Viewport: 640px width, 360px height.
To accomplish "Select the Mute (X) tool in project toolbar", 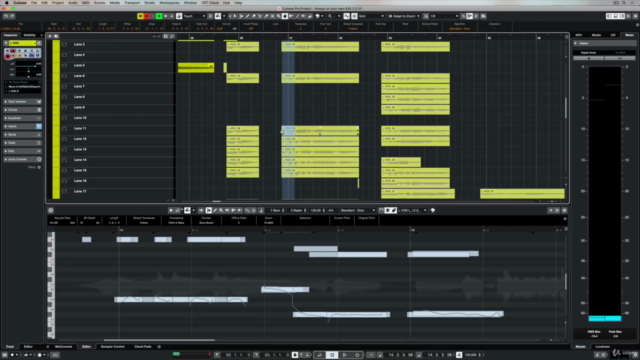I will 273,16.
